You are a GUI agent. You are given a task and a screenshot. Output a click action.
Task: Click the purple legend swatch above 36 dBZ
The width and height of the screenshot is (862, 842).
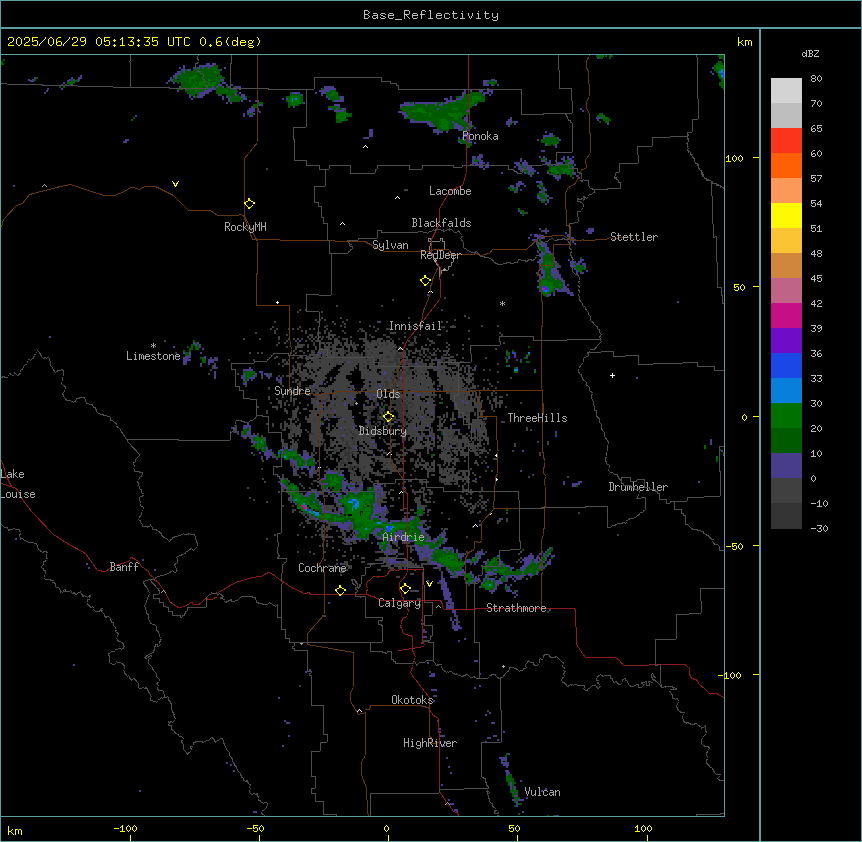786,341
